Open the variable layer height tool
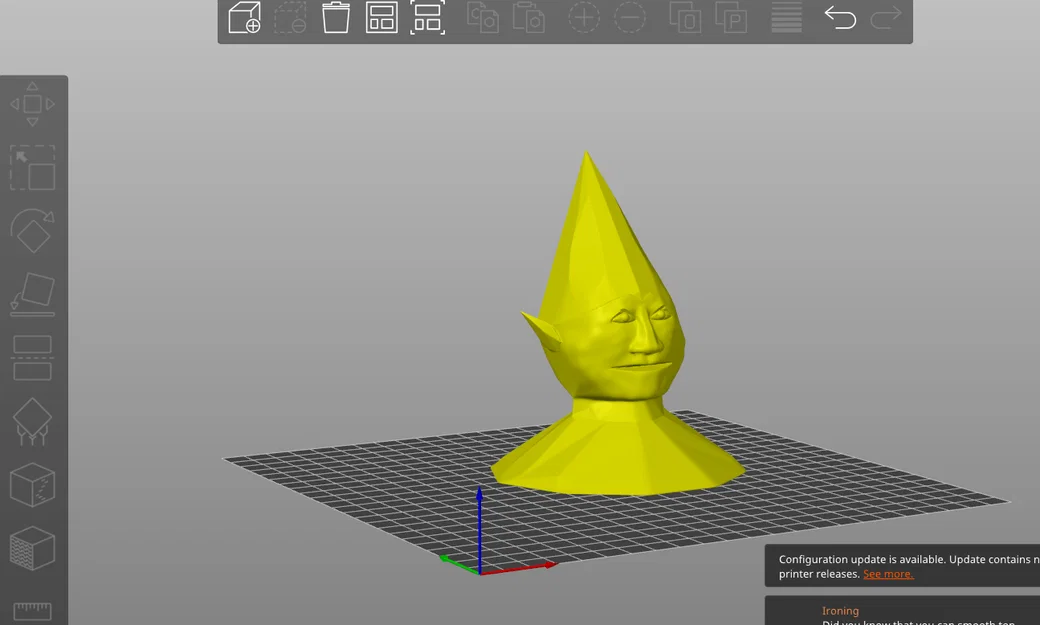The height and width of the screenshot is (625, 1040). click(786, 17)
